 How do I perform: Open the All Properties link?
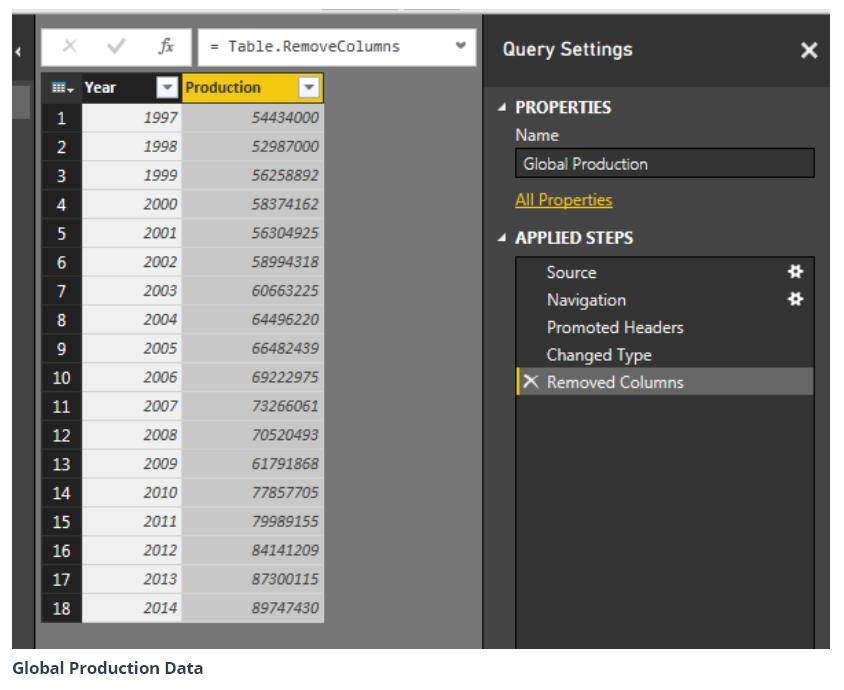tap(563, 200)
